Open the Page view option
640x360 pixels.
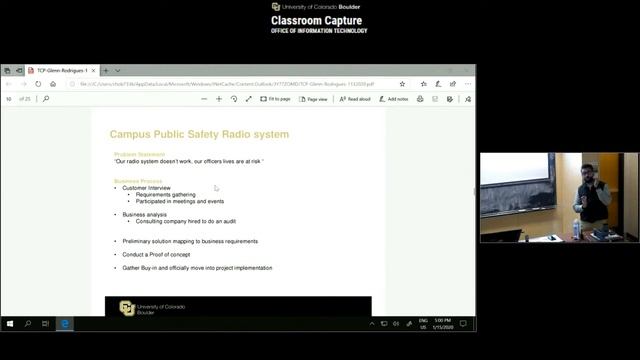pos(313,99)
